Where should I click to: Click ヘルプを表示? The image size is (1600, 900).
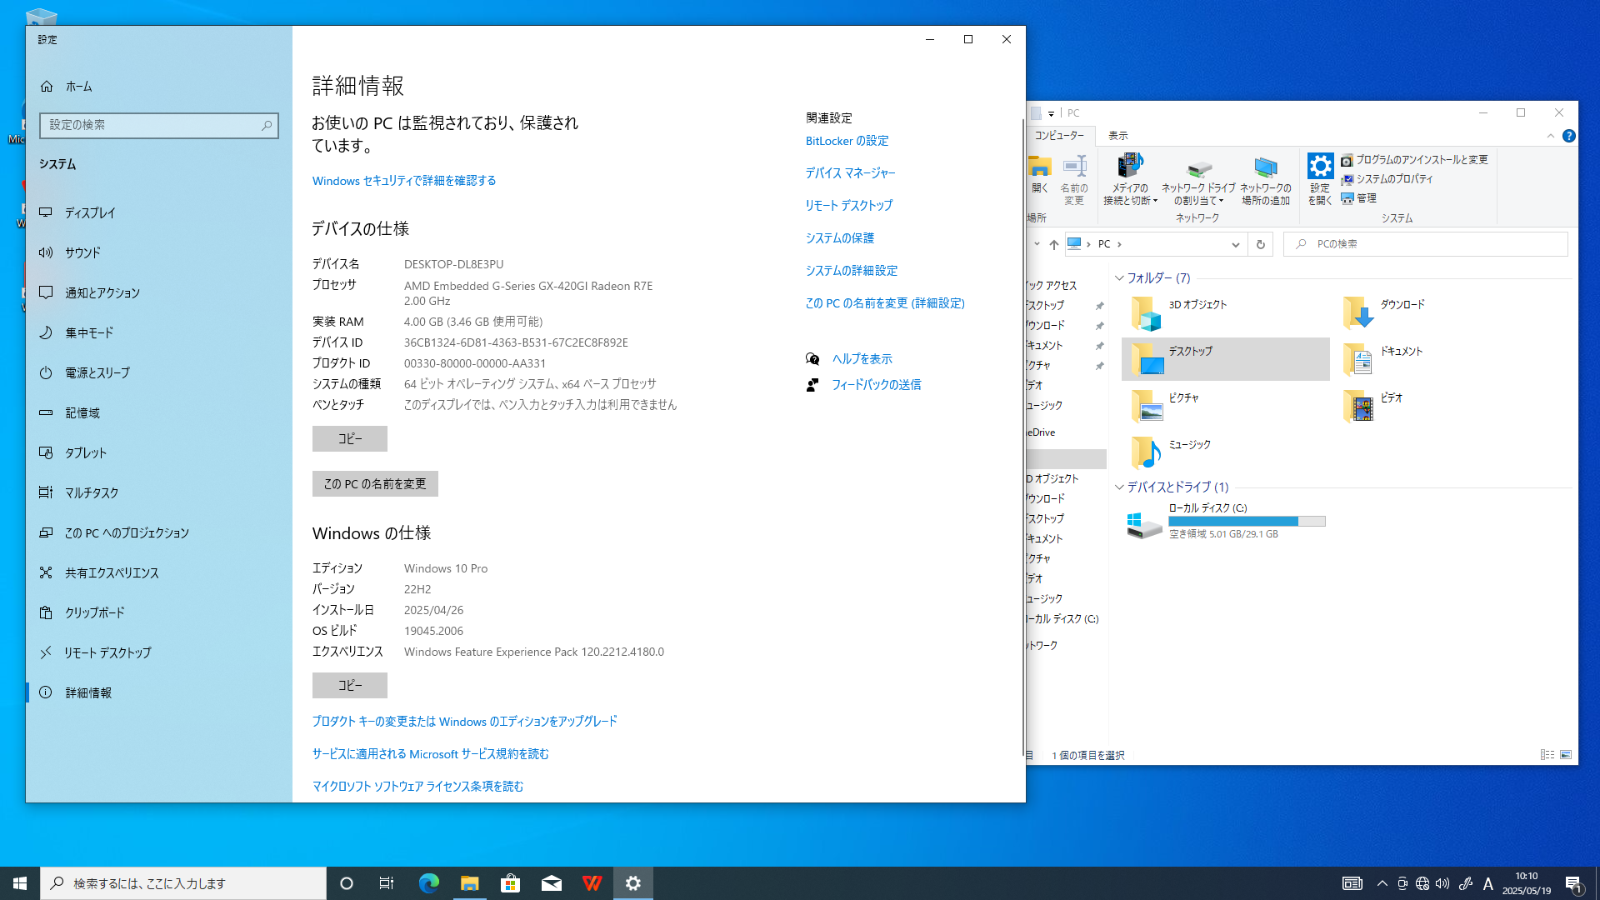862,359
